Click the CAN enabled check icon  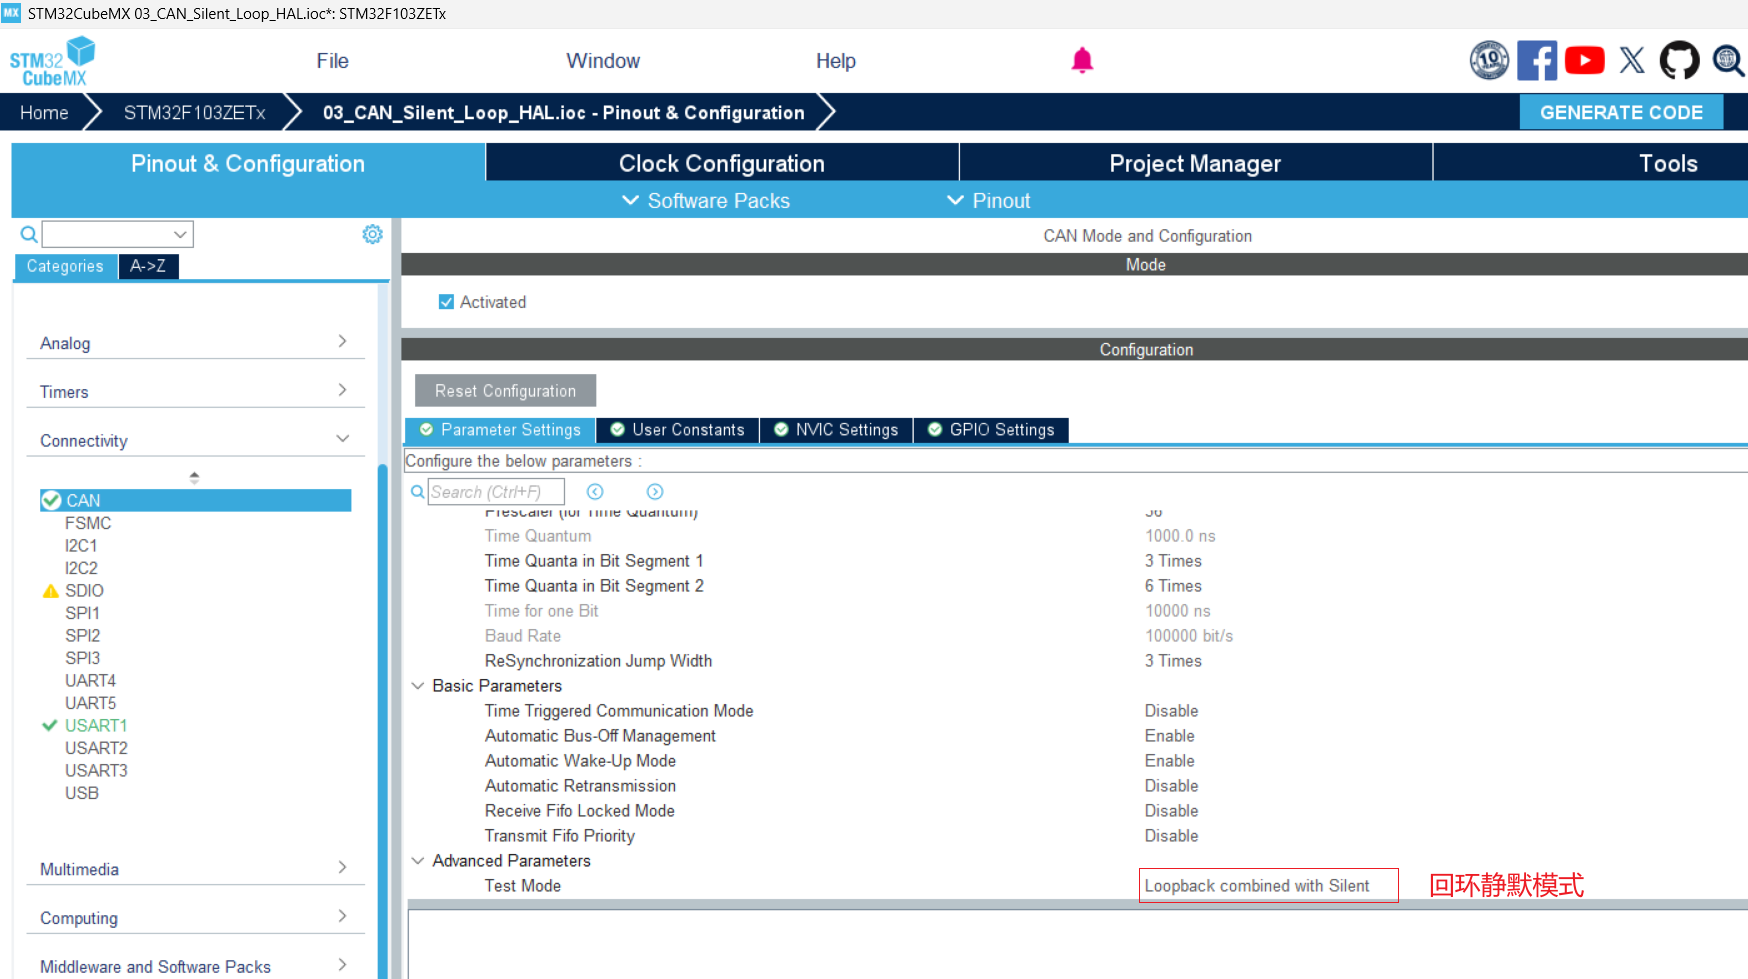coord(51,500)
